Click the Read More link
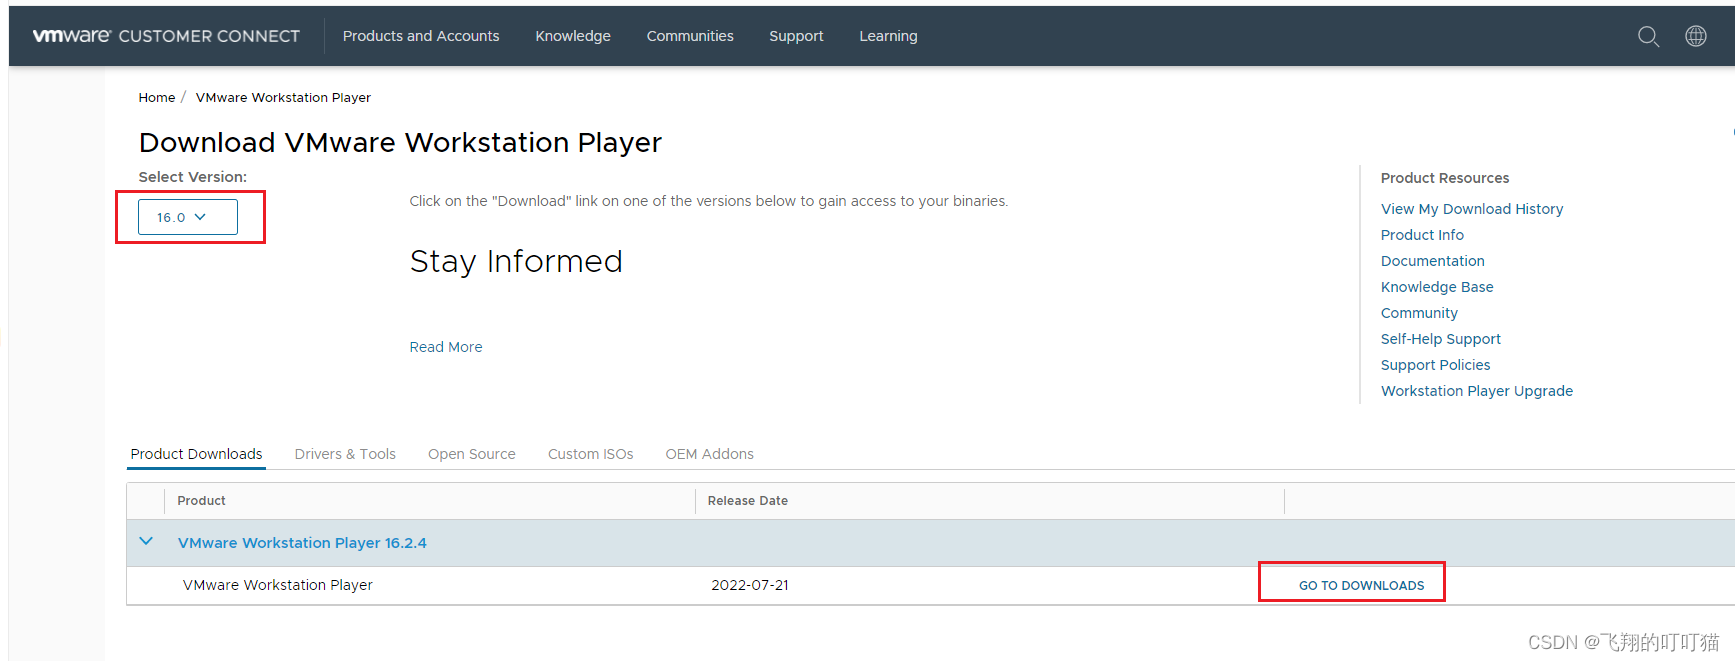Image resolution: width=1735 pixels, height=661 pixels. coord(446,347)
